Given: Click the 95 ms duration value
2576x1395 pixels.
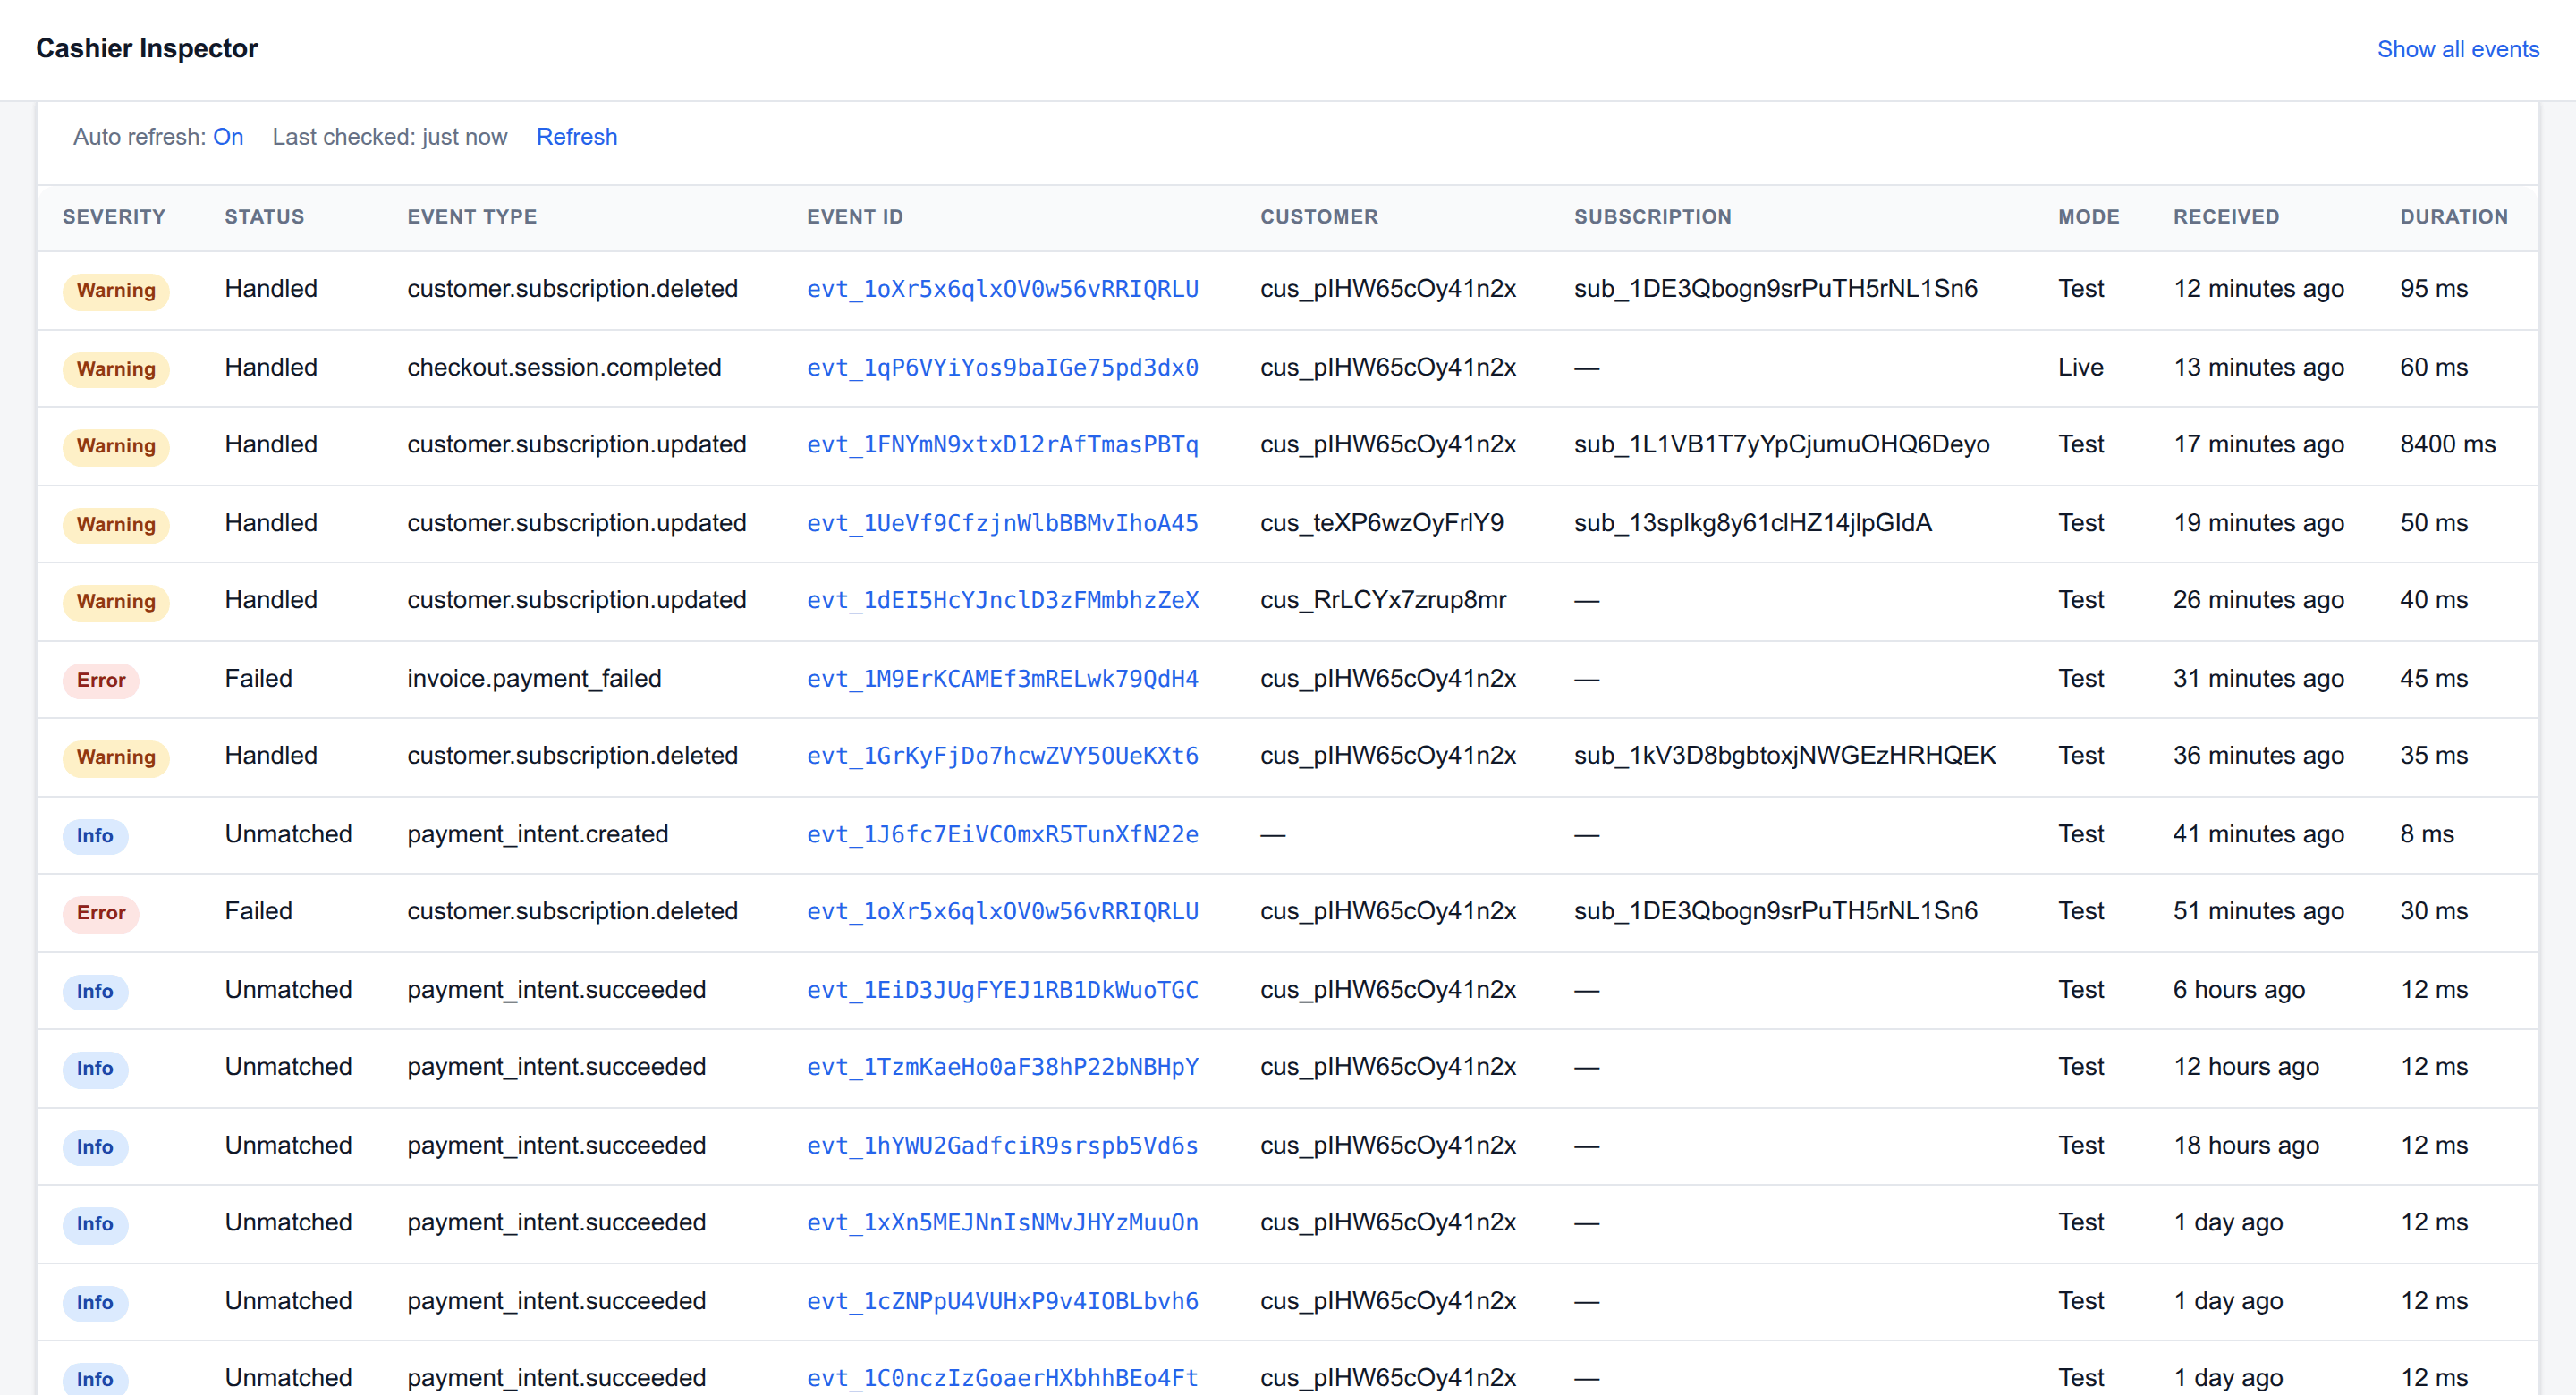Looking at the screenshot, I should pyautogui.click(x=2433, y=289).
